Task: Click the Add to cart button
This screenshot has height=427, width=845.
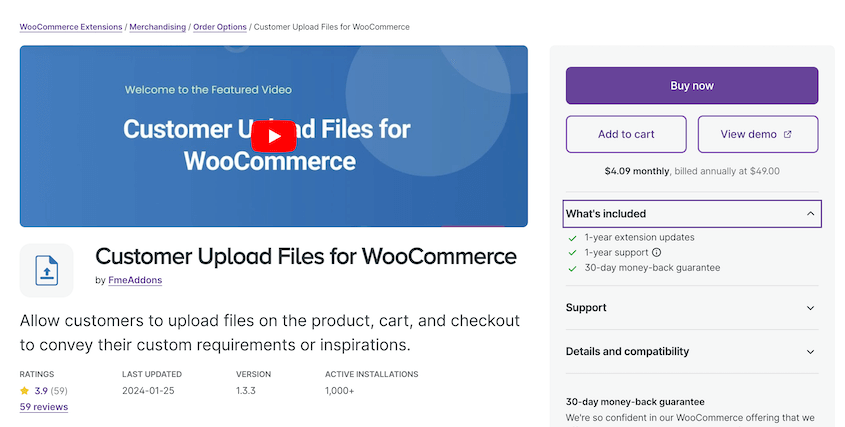Action: coord(626,134)
